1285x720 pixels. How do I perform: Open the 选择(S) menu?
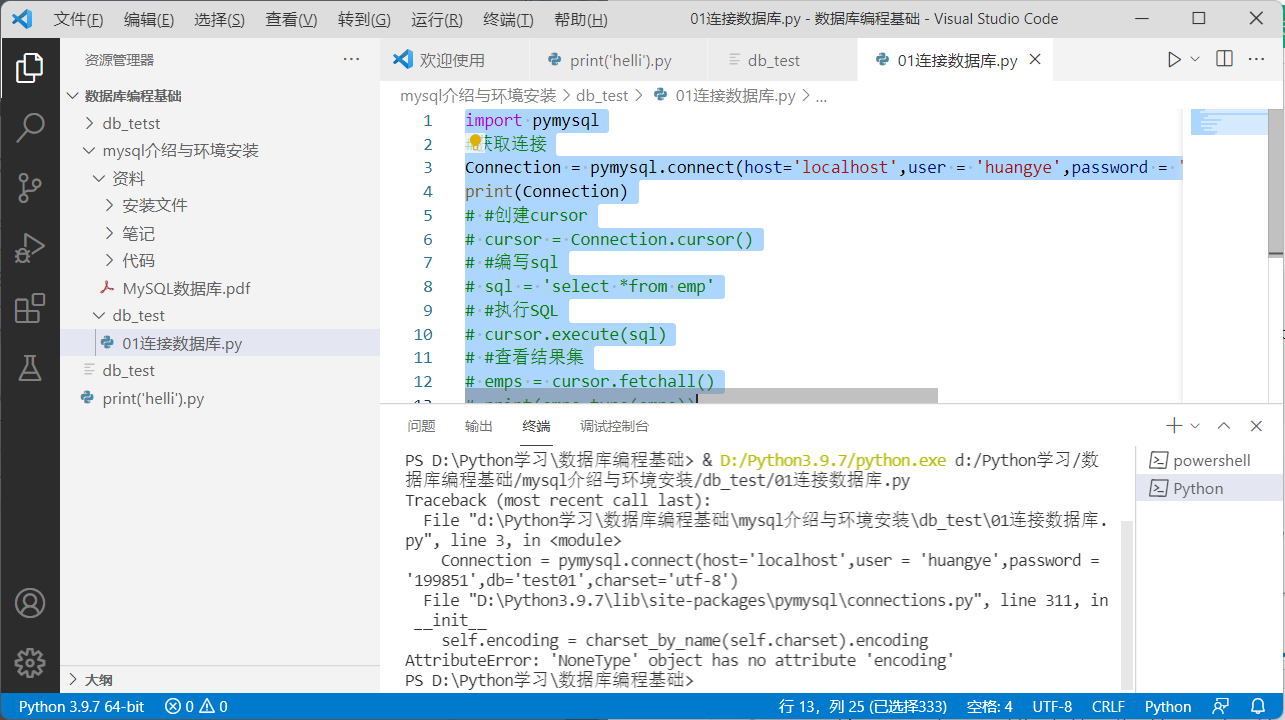(219, 20)
